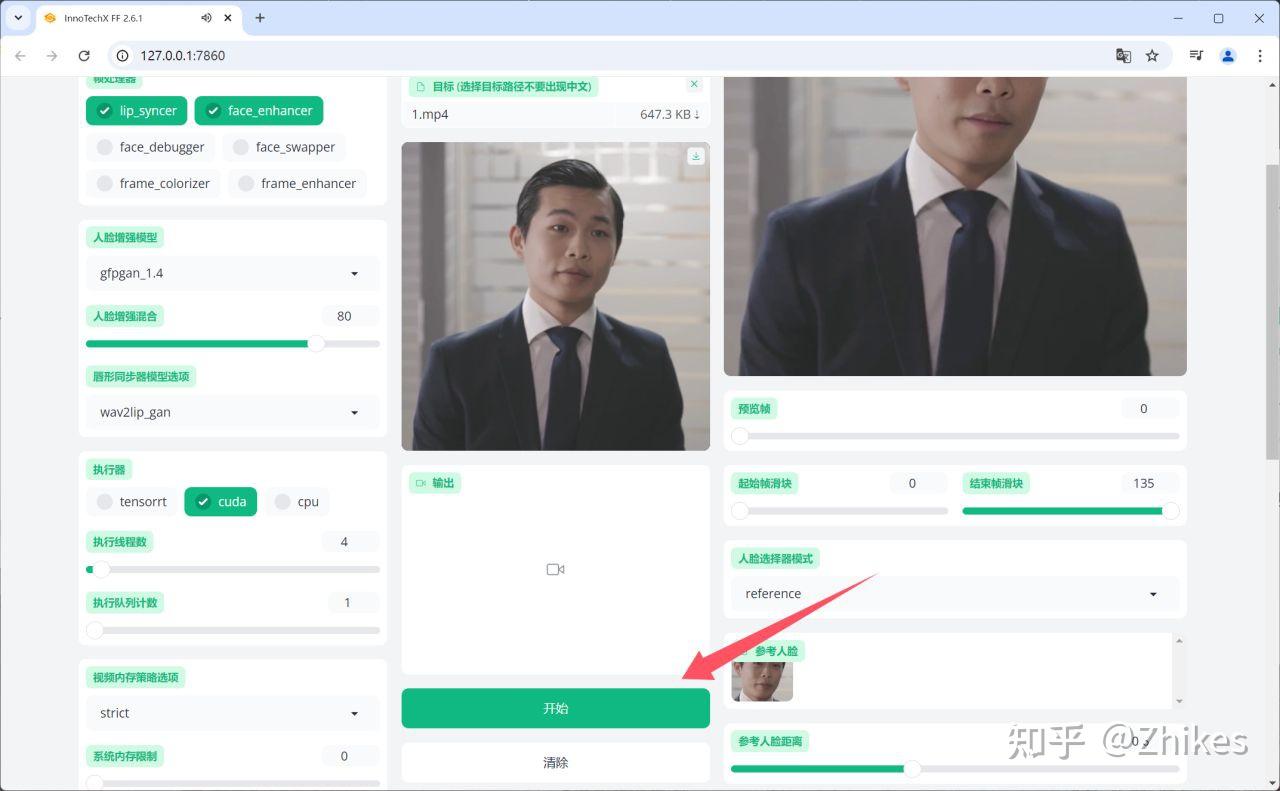1280x791 pixels.
Task: Remove the 1.mp4 target file
Action: (694, 84)
